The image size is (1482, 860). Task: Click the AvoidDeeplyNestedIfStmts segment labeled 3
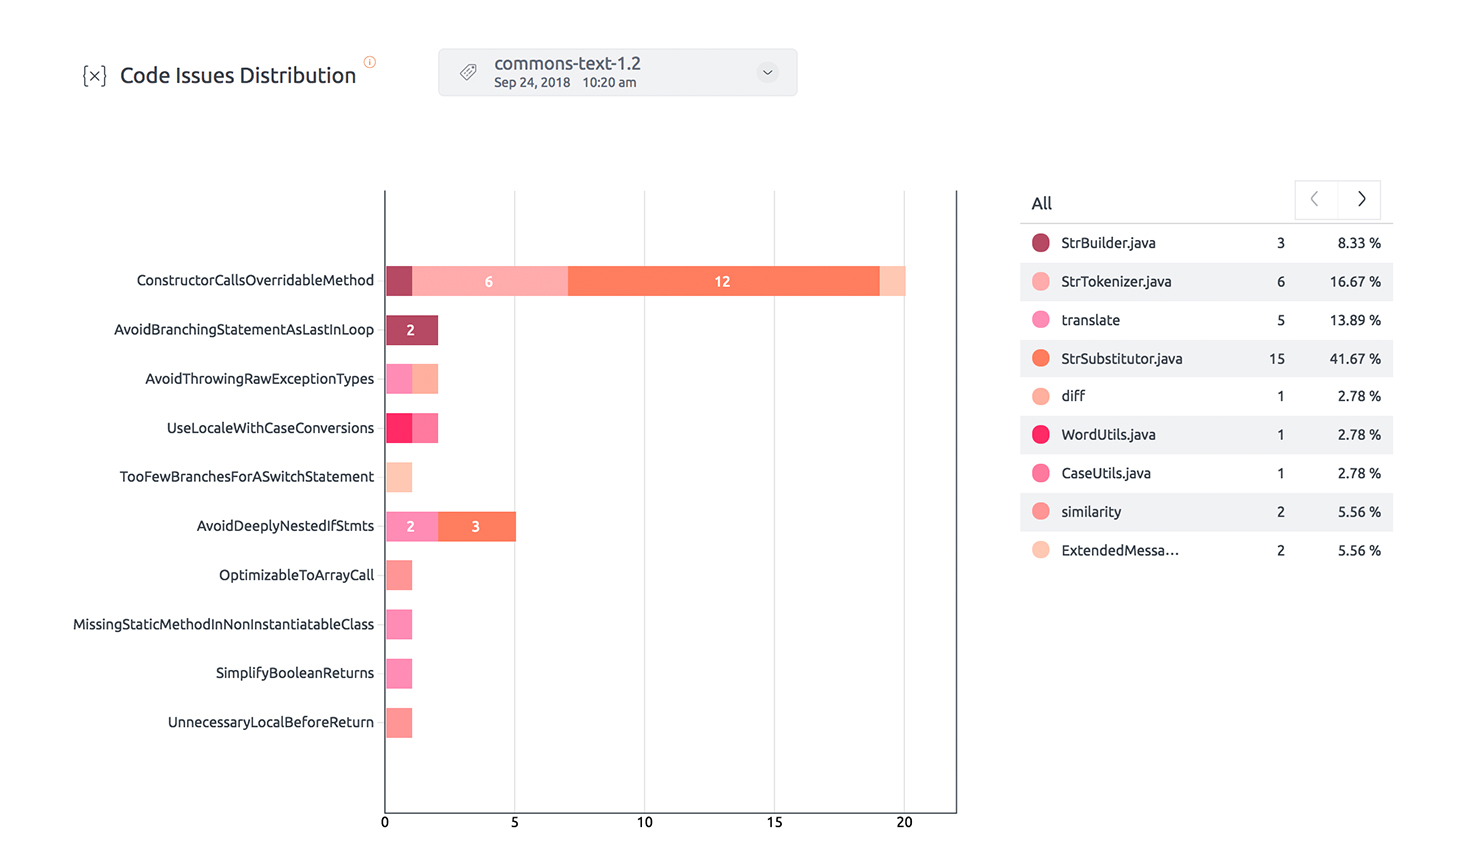[476, 526]
